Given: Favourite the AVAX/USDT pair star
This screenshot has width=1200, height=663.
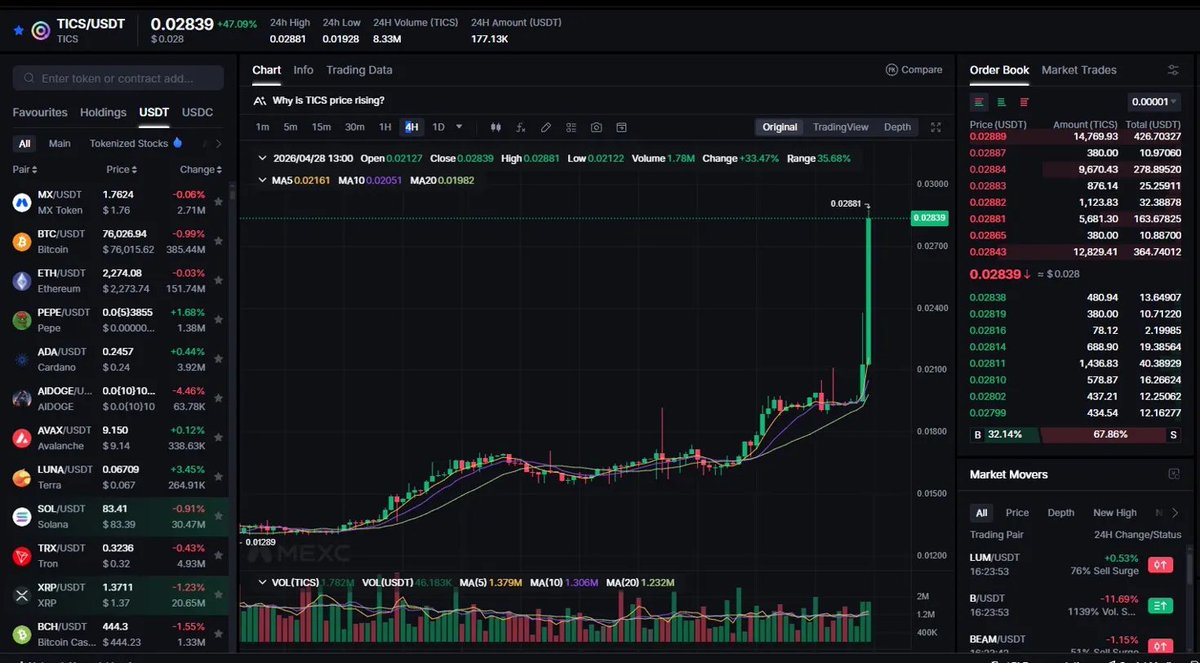Looking at the screenshot, I should [x=218, y=438].
